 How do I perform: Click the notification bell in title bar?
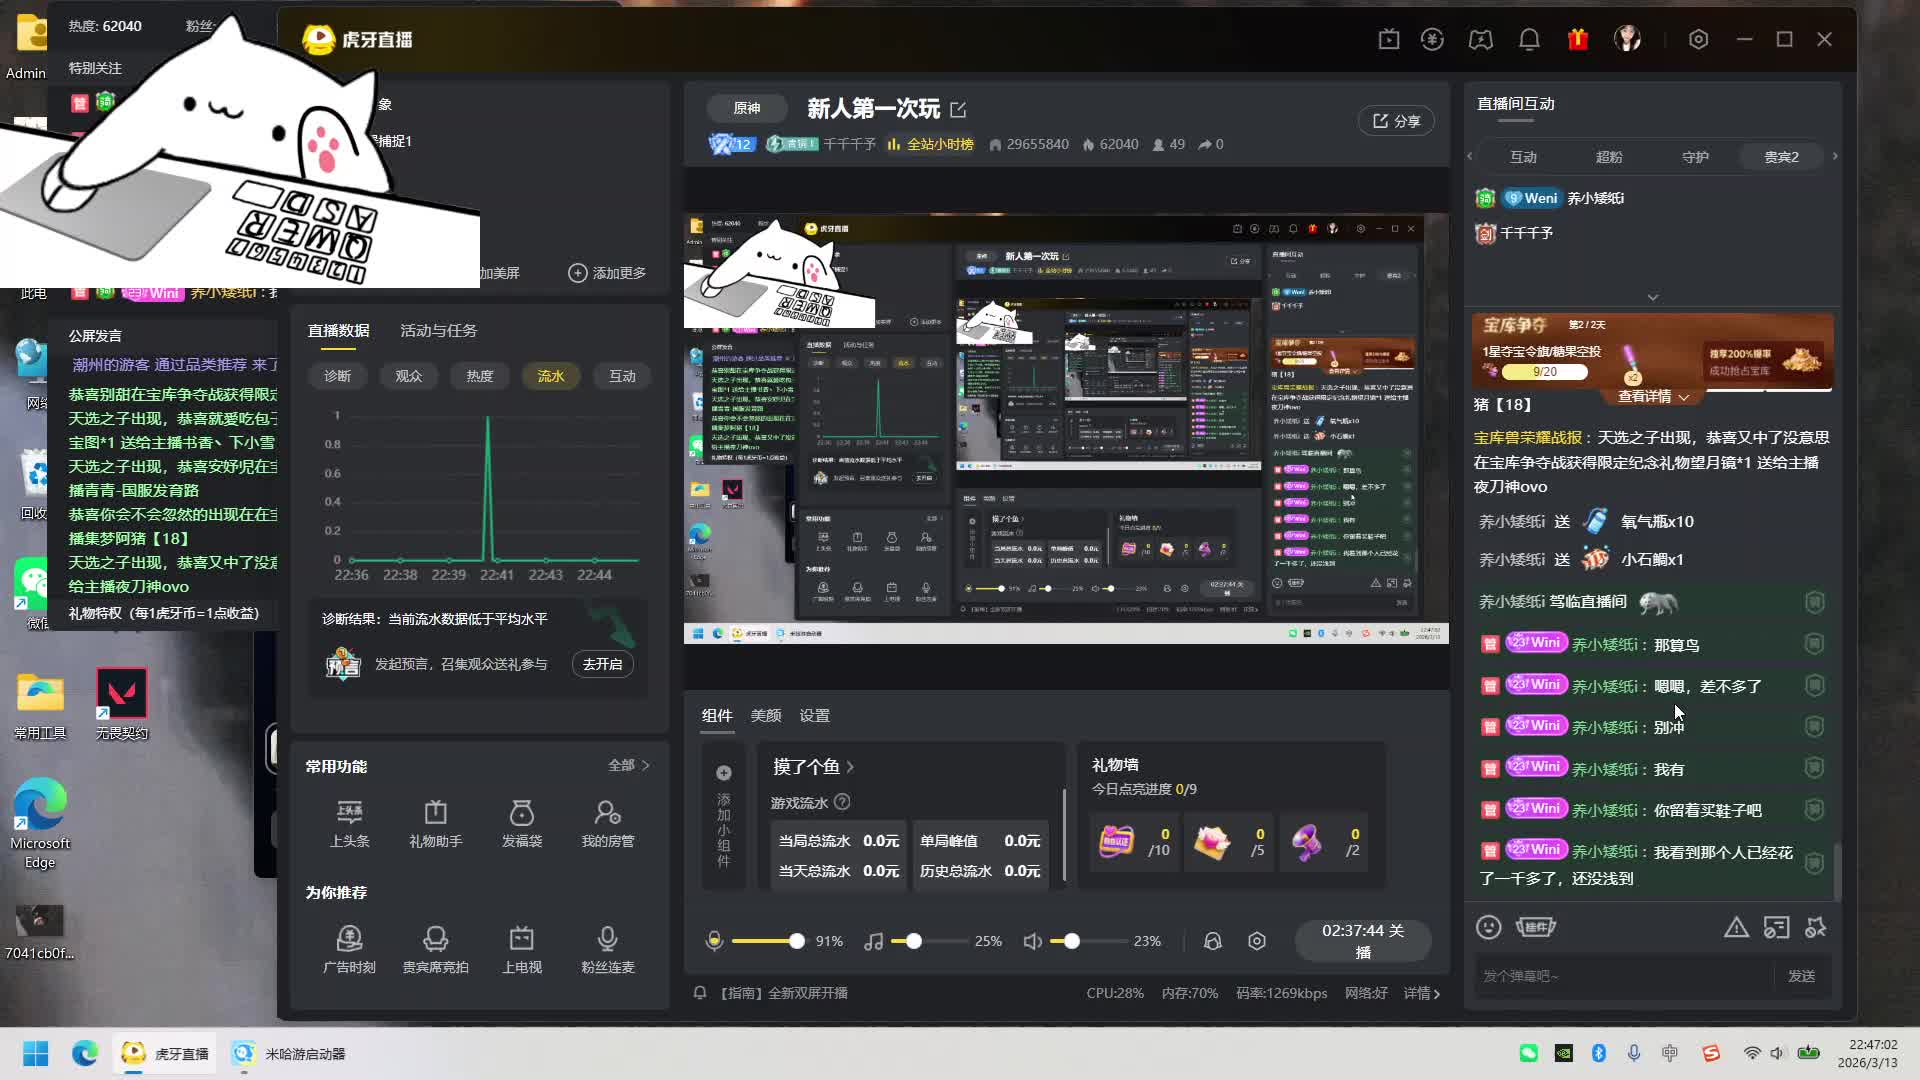1529,39
